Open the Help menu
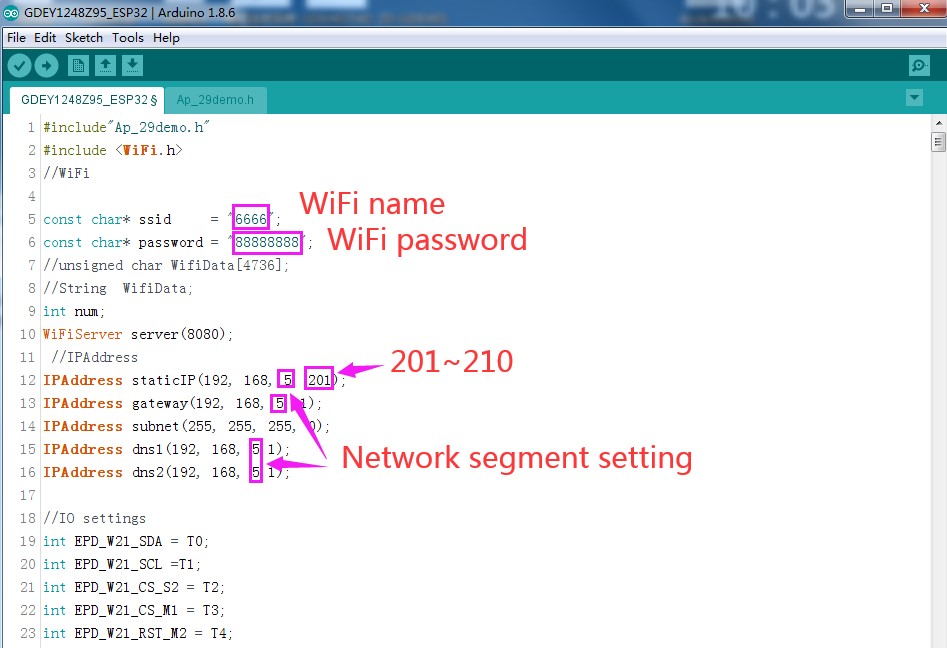 click(166, 37)
